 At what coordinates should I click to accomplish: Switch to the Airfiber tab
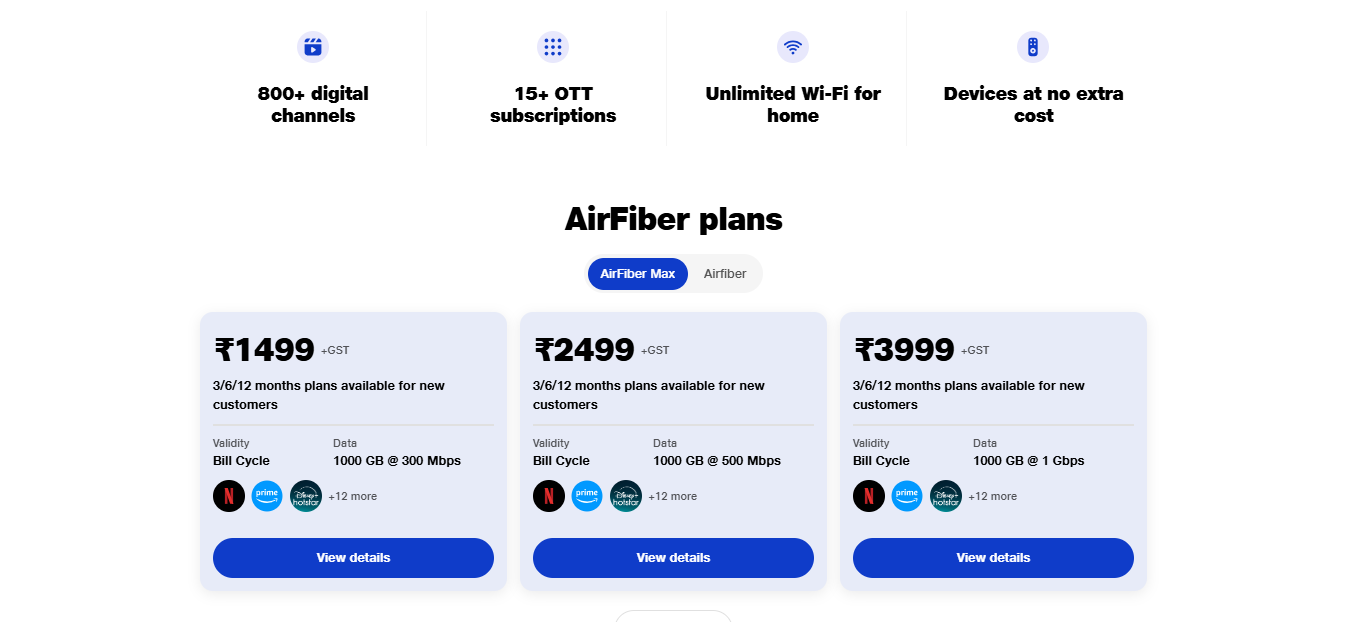[724, 273]
